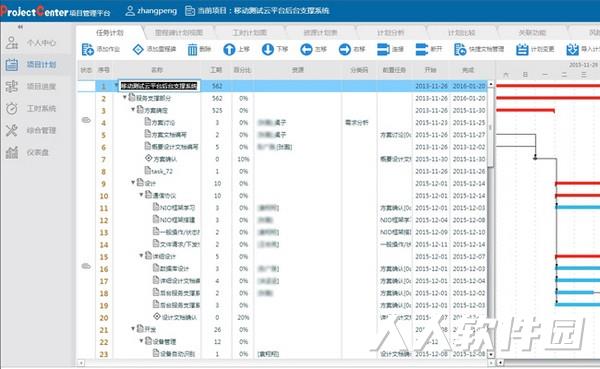
Task: Click the blue Gantt bar for row 18
Action: click(575, 292)
